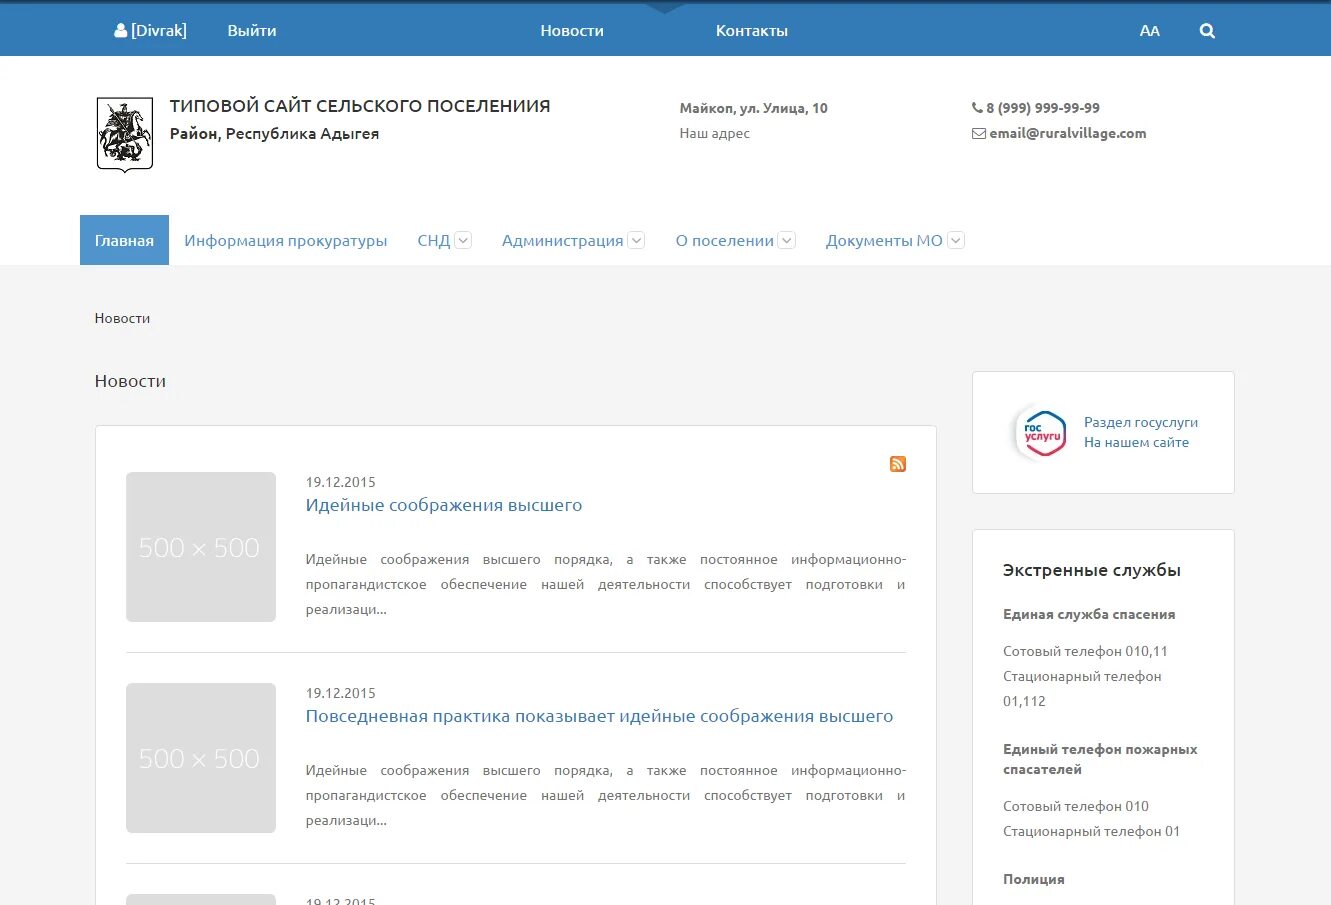Click the user icon beside [Divrak]
The image size is (1331, 905).
(120, 31)
